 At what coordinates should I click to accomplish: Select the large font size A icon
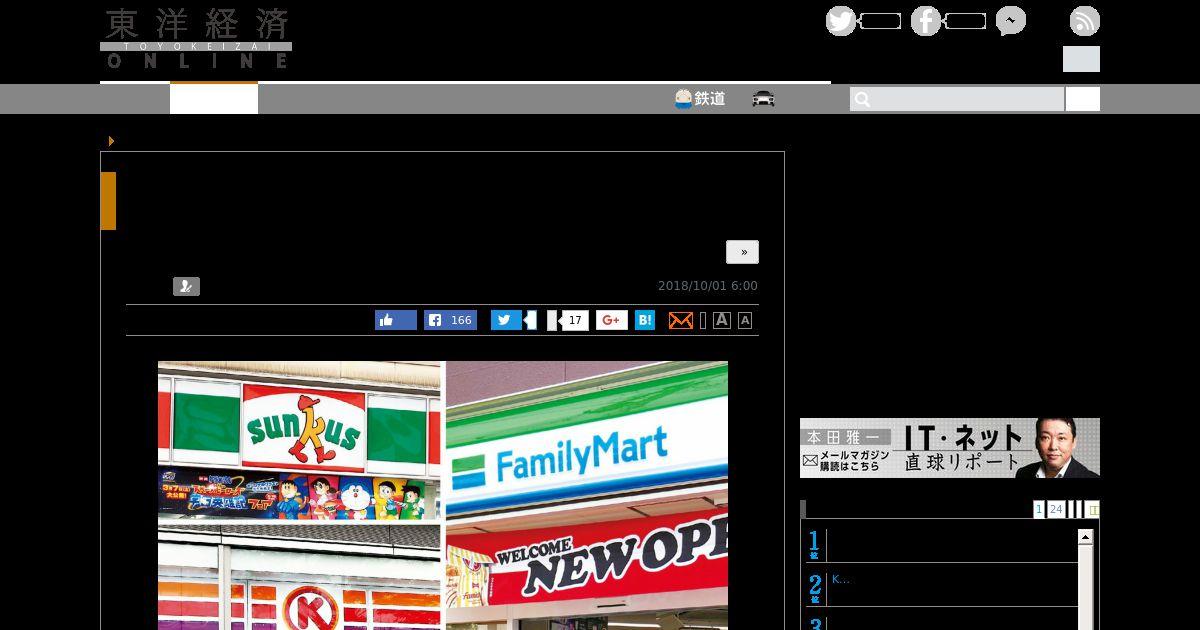[x=721, y=320]
